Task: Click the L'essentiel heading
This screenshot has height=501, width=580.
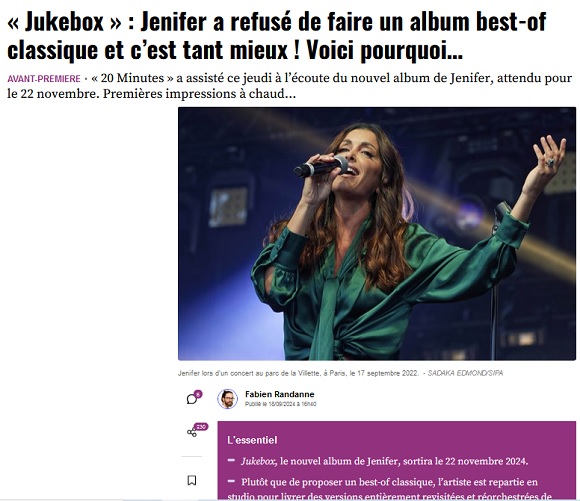Action: 252,440
